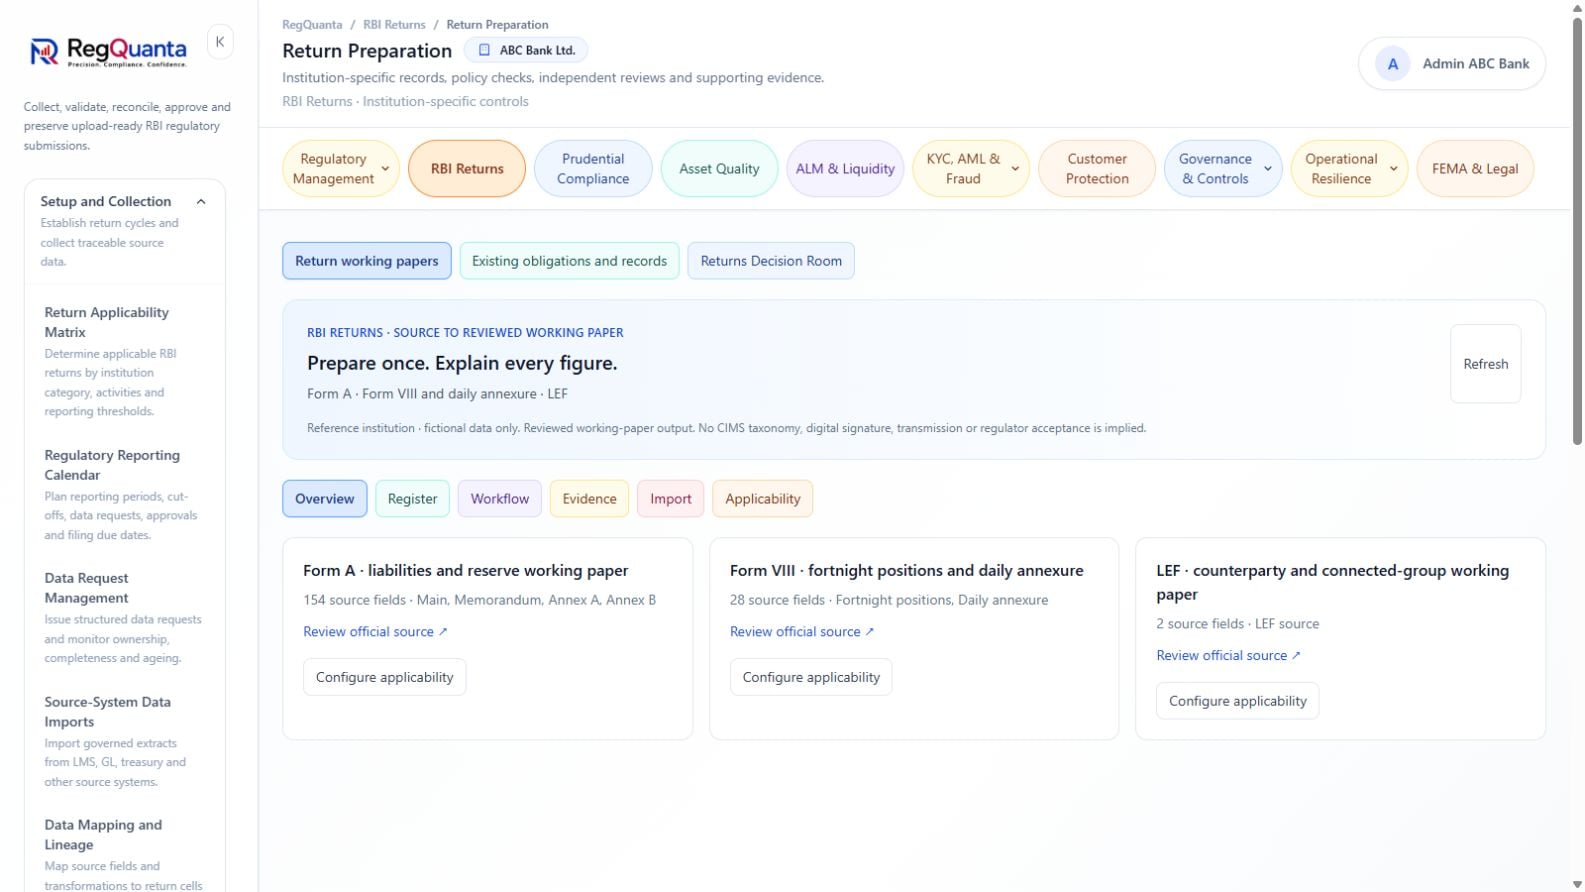This screenshot has width=1585, height=892.
Task: Select the RBI Returns module tab
Action: coord(467,169)
